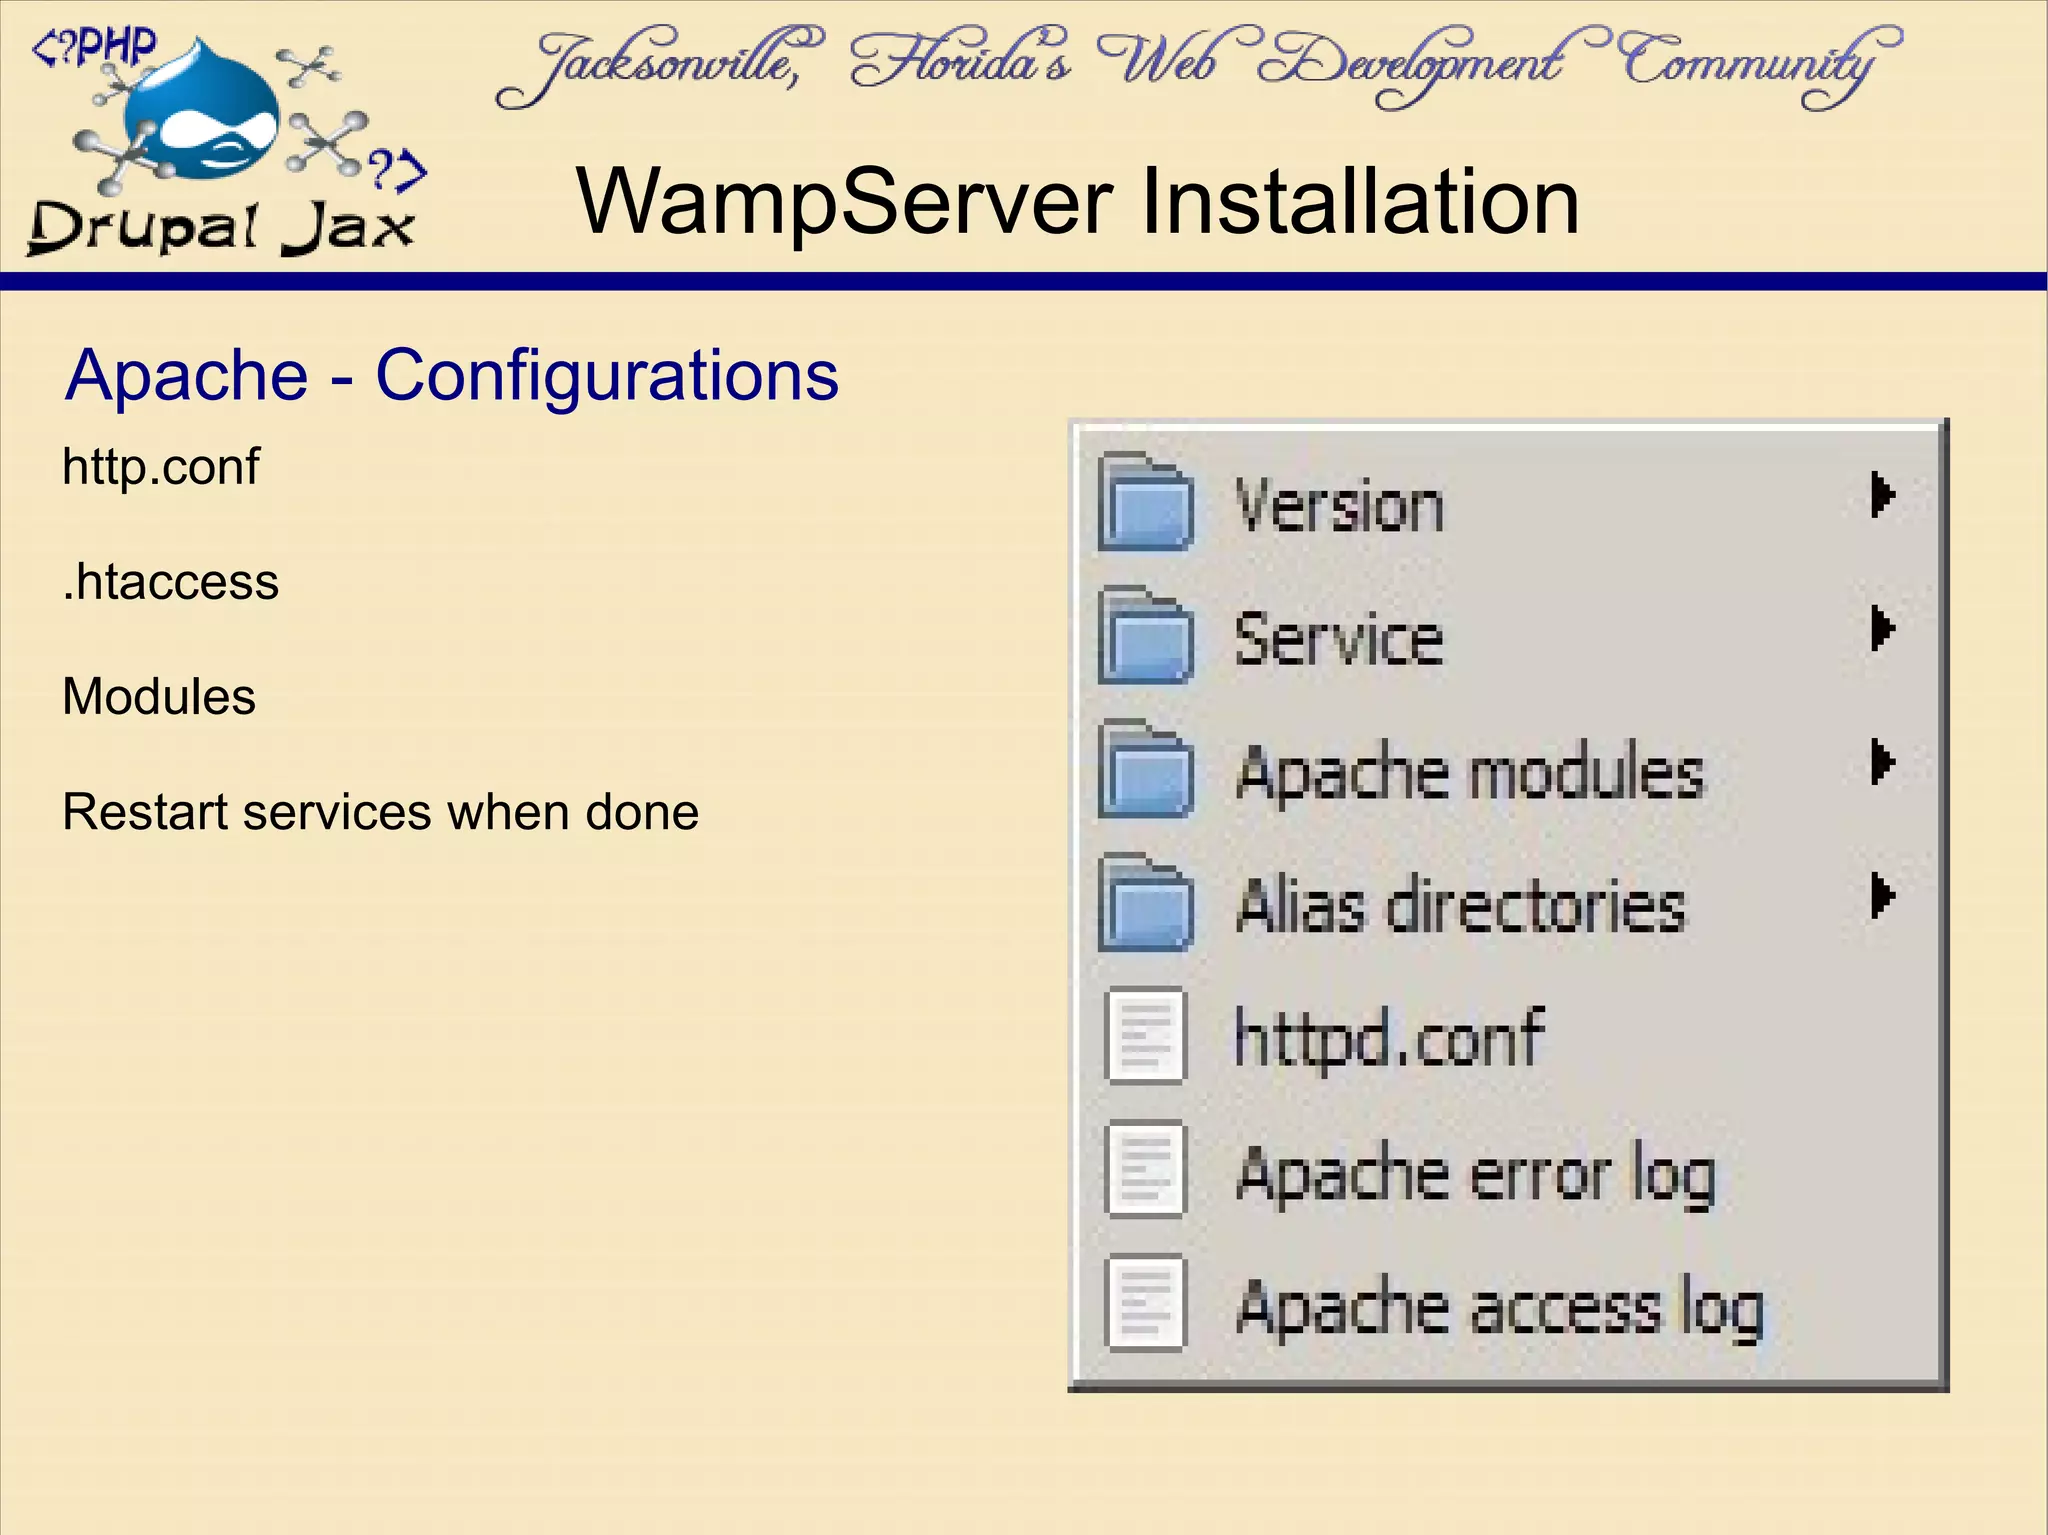Open the Service menu entry
Image resolution: width=2048 pixels, height=1535 pixels.
pos(1508,636)
